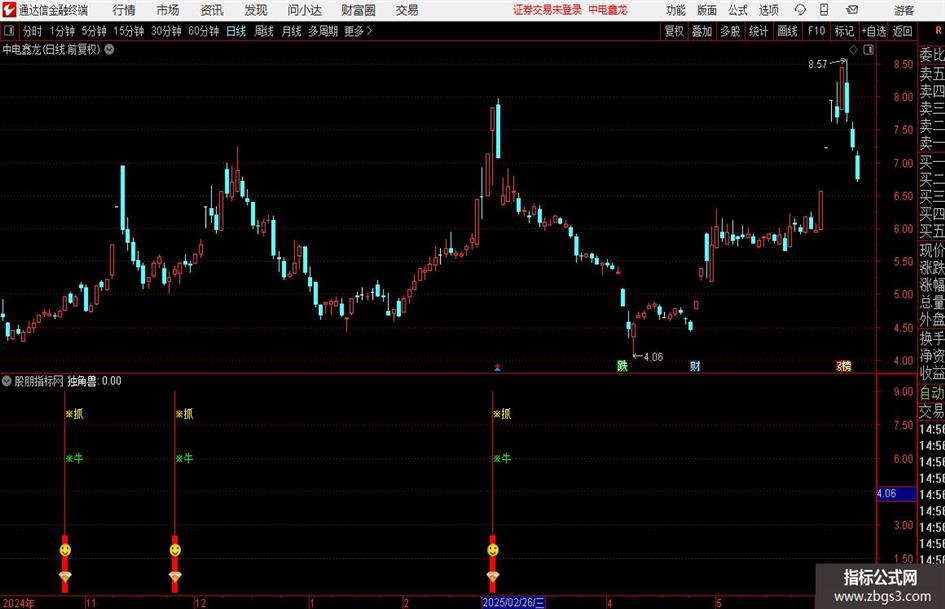
Task: Expand the 更多 periods dropdown
Action: click(358, 31)
